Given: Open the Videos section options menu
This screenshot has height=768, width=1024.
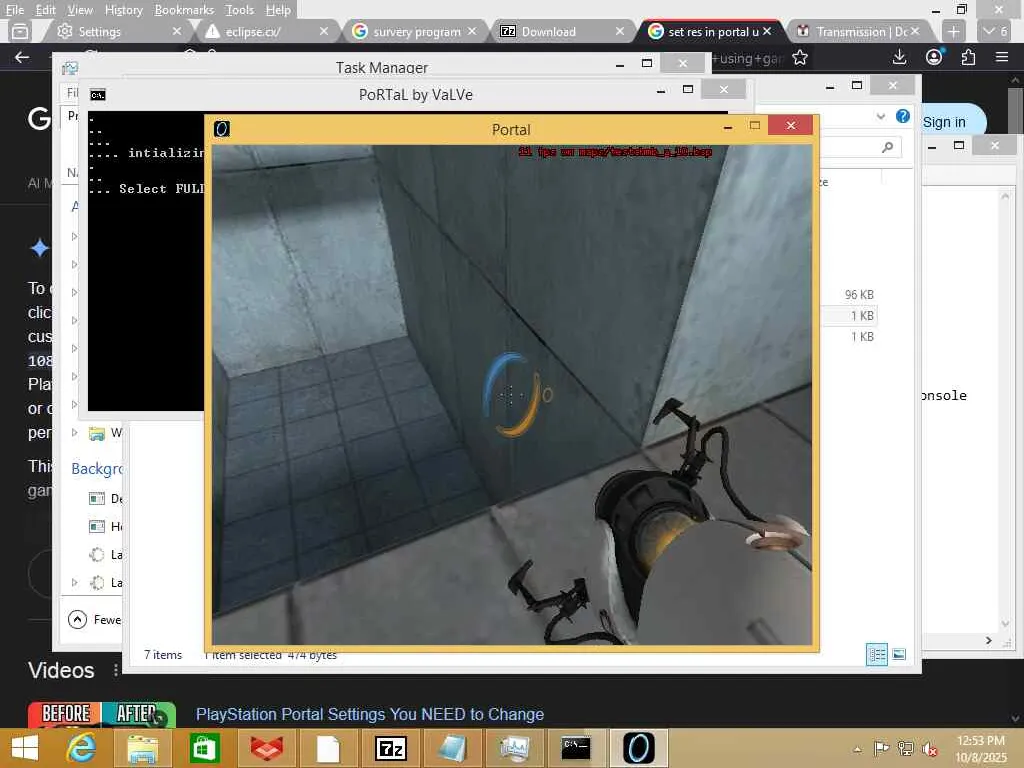Looking at the screenshot, I should click(x=116, y=670).
